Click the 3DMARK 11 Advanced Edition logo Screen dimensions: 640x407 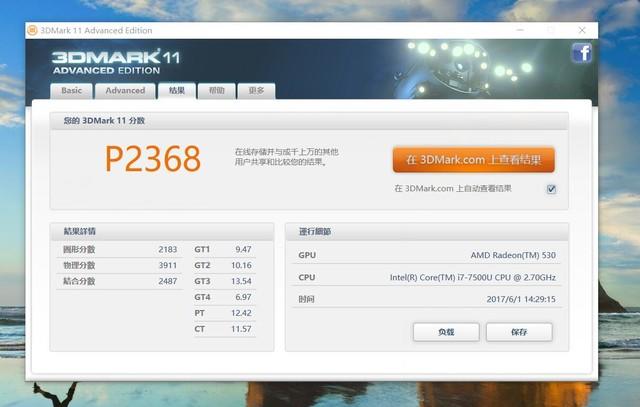tap(116, 62)
